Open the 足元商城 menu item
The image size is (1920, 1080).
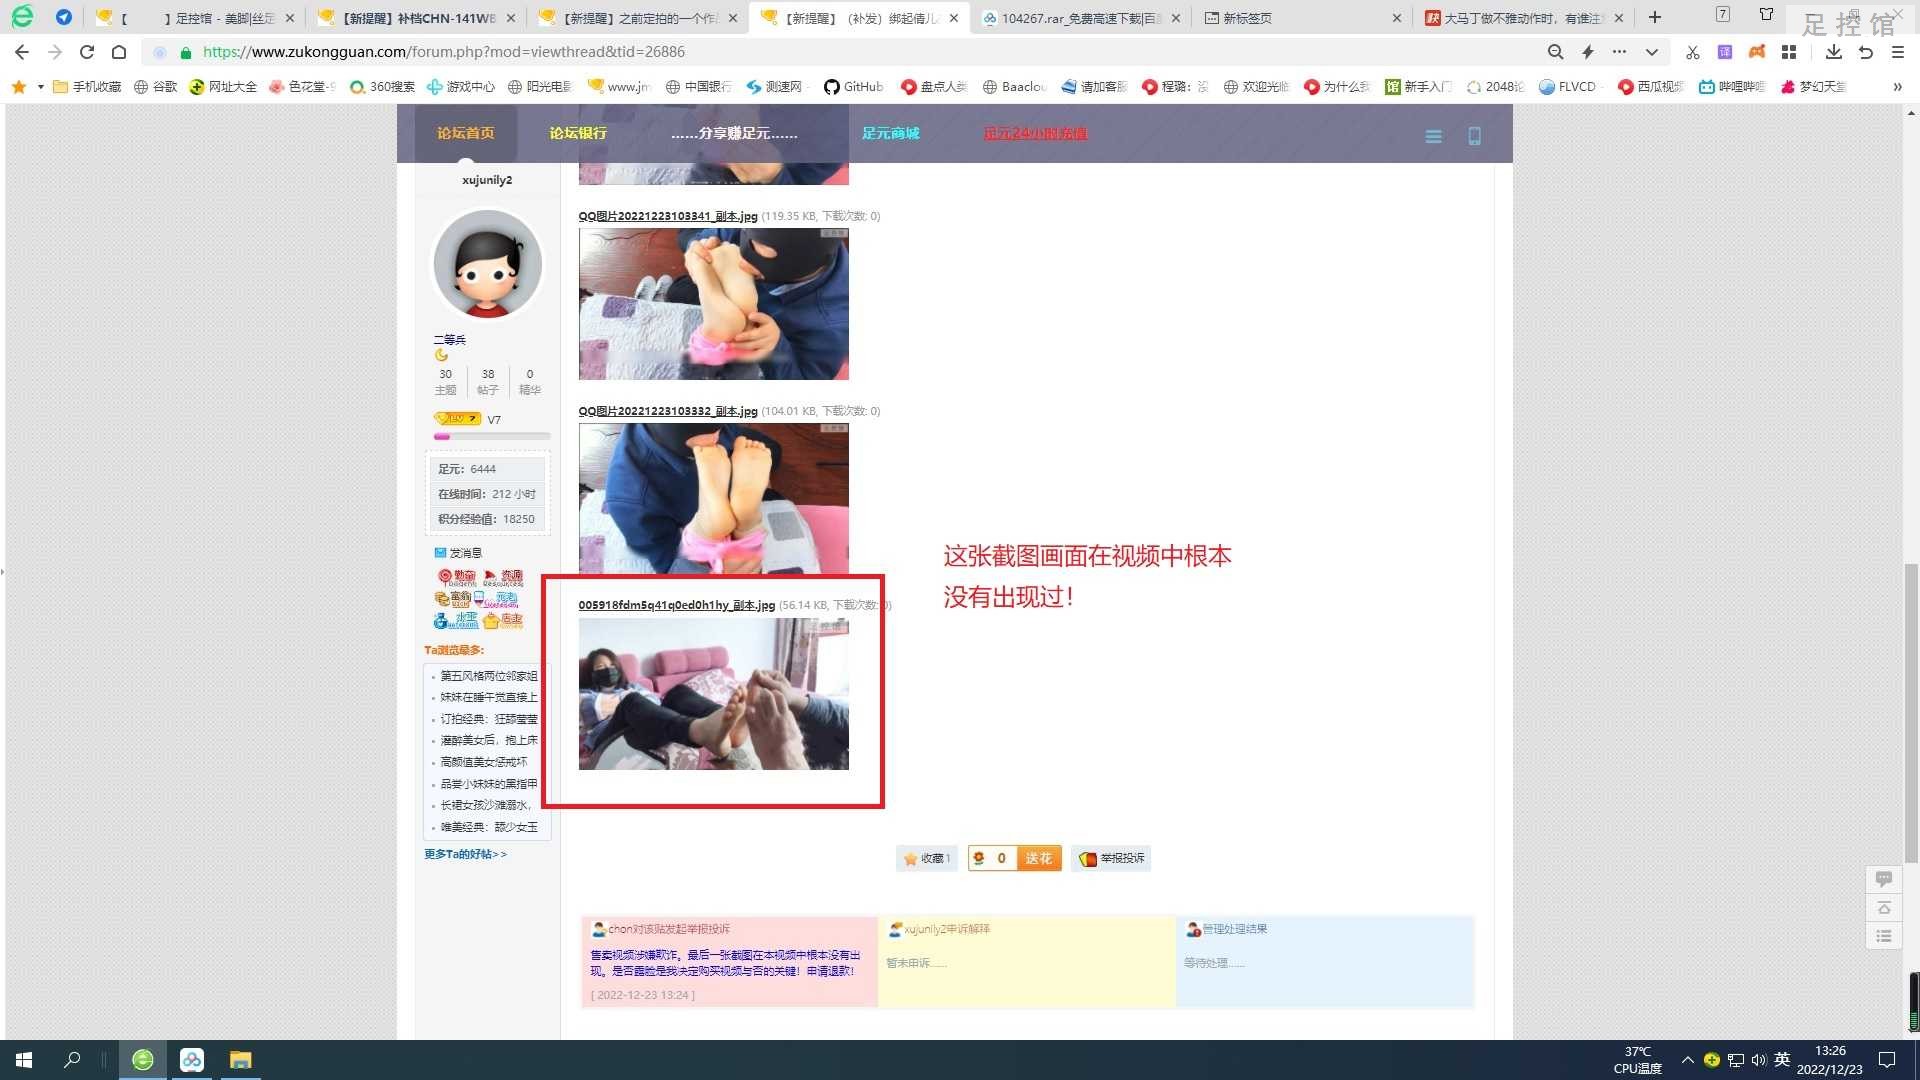(x=890, y=133)
